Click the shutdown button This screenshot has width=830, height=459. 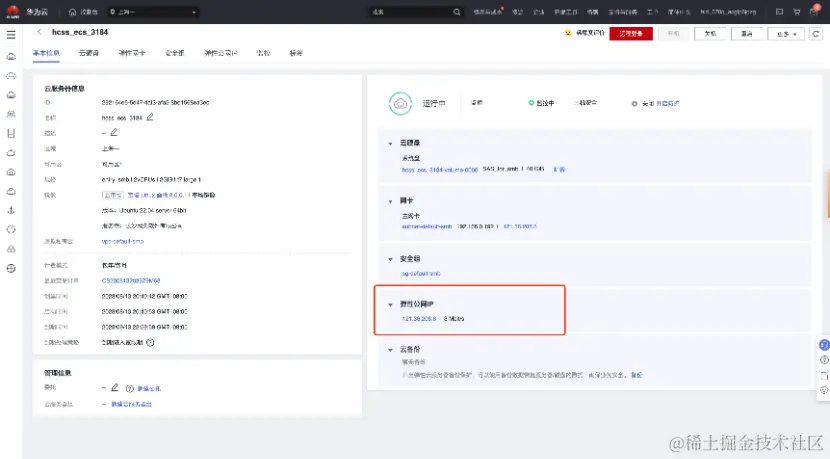click(710, 34)
